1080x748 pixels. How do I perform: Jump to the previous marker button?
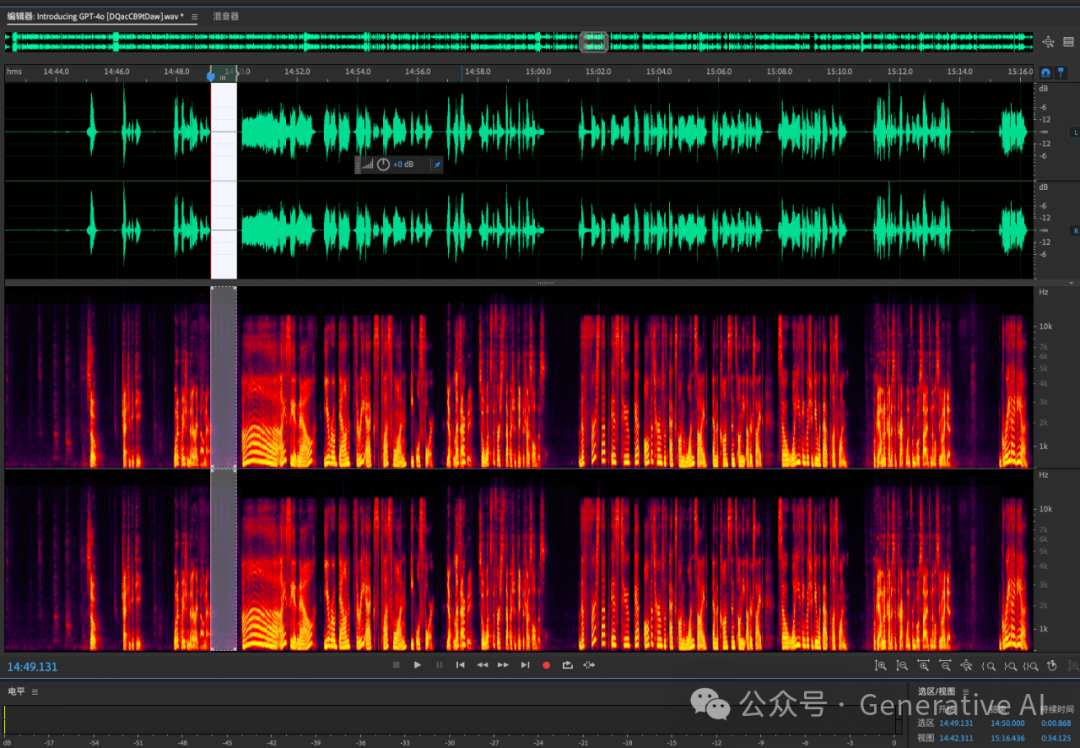[460, 665]
